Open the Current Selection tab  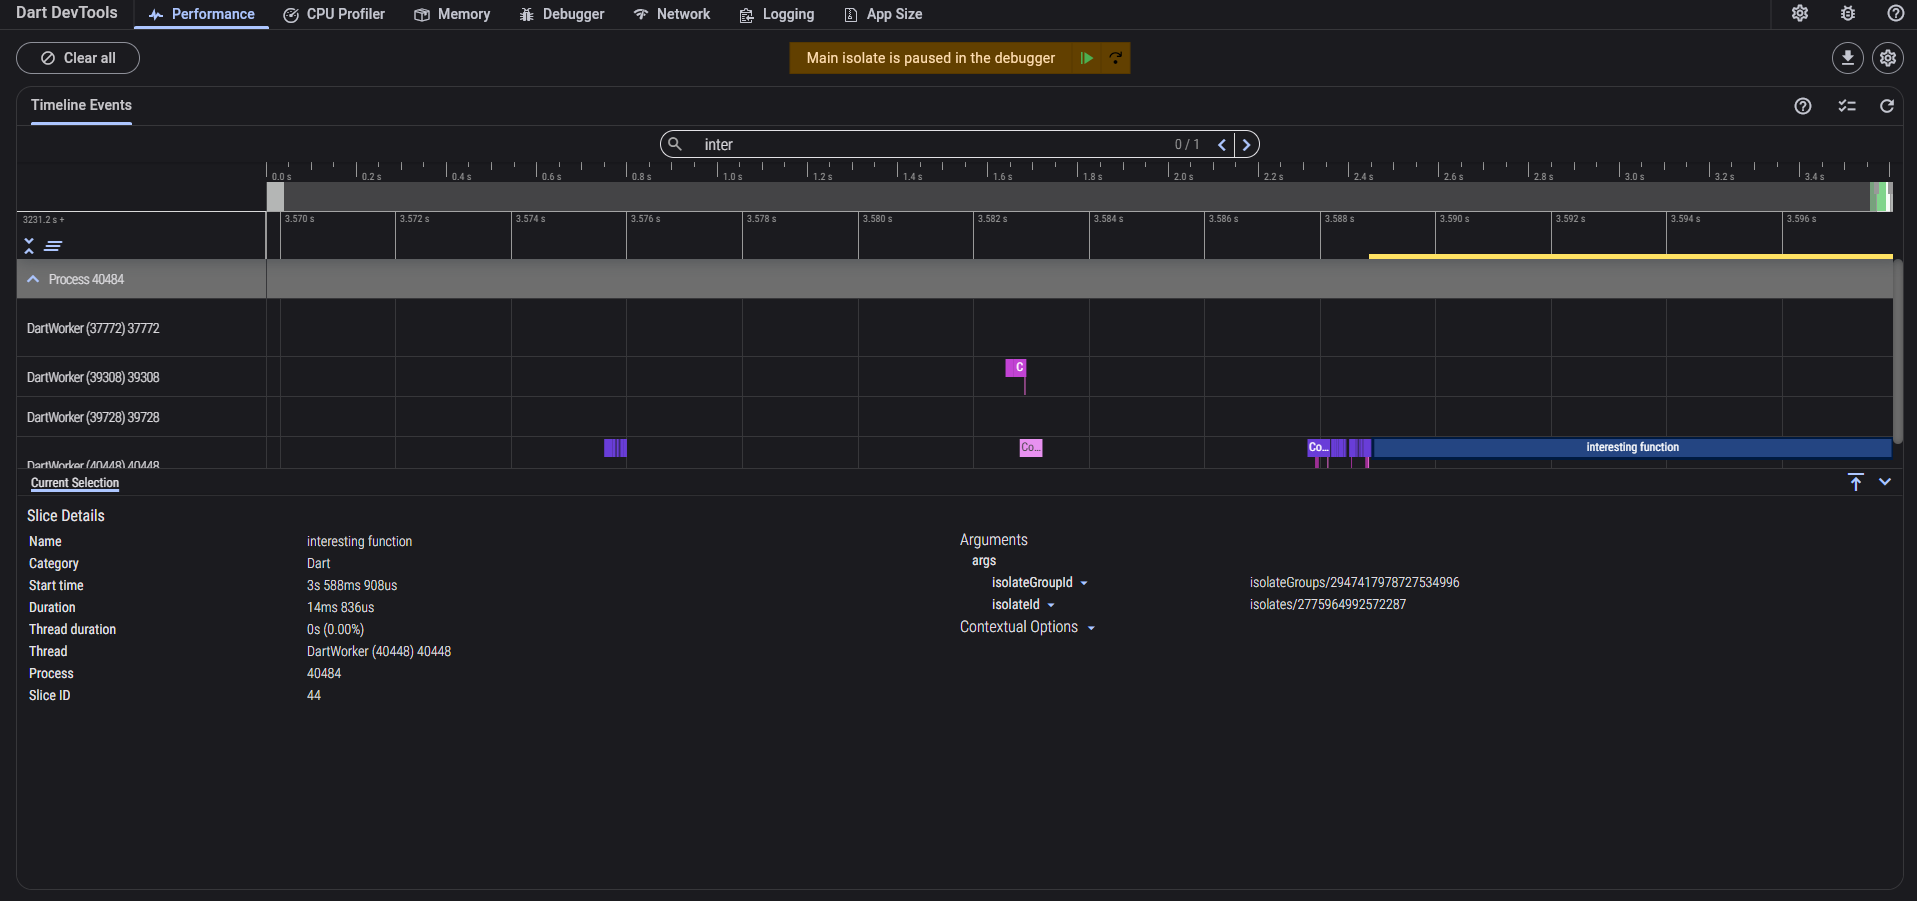coord(75,483)
